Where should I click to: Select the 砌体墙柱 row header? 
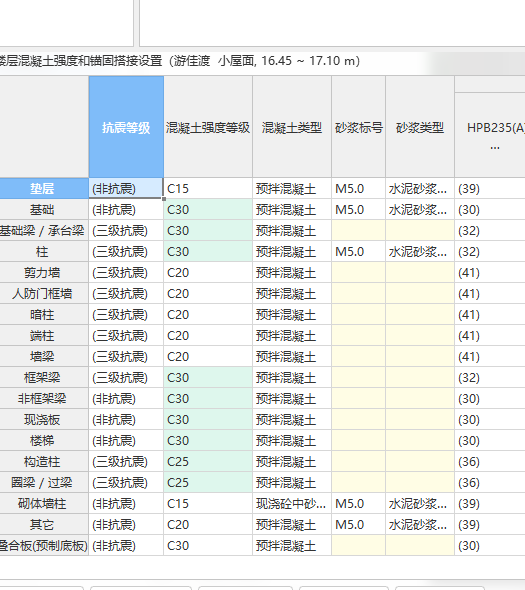tap(44, 504)
